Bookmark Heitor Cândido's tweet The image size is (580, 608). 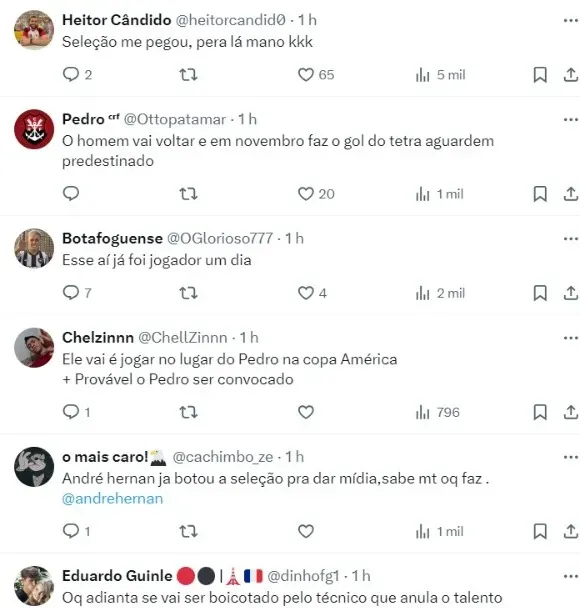click(540, 75)
